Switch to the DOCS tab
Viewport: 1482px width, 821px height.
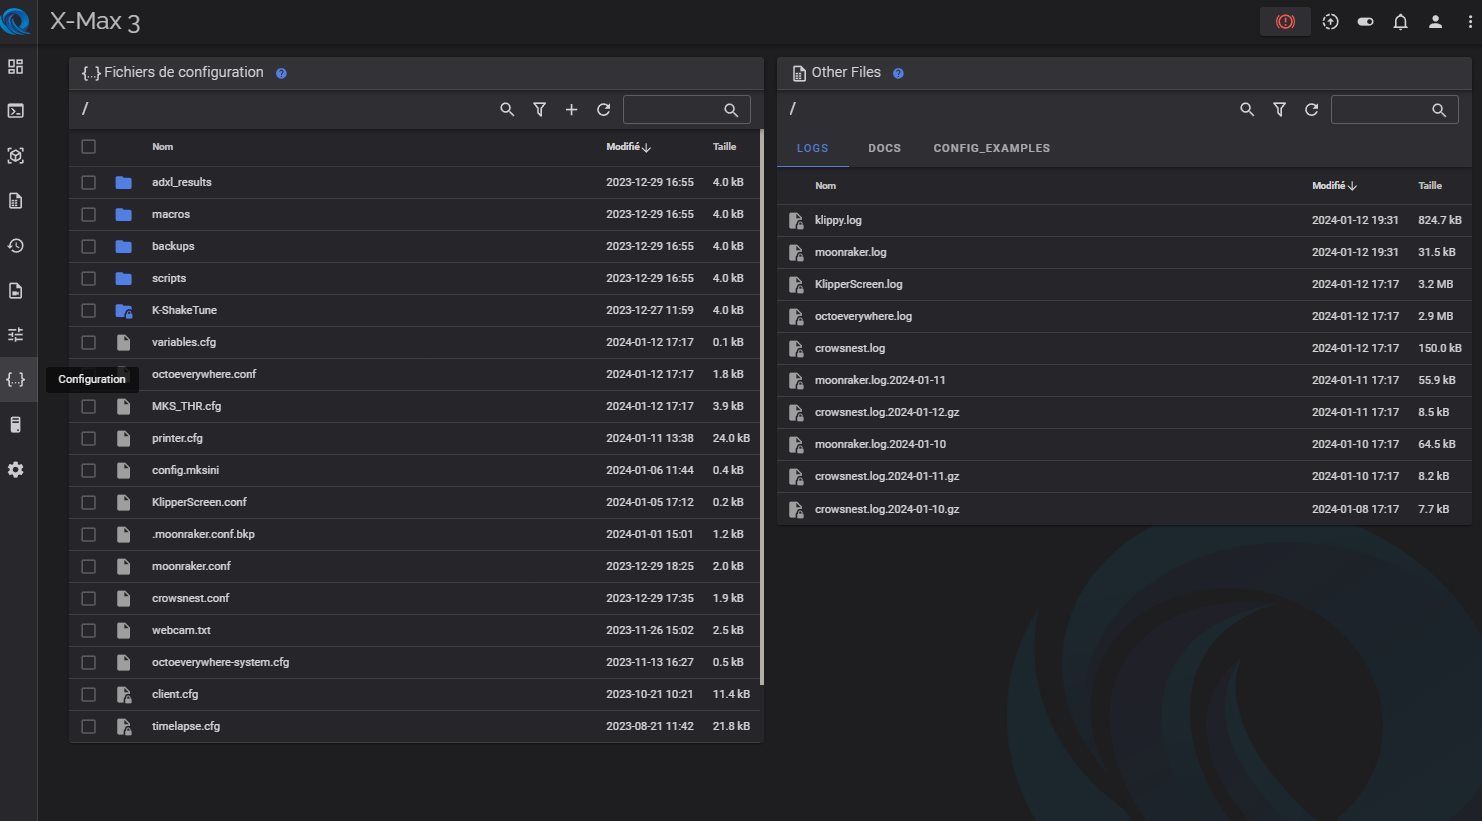(884, 148)
